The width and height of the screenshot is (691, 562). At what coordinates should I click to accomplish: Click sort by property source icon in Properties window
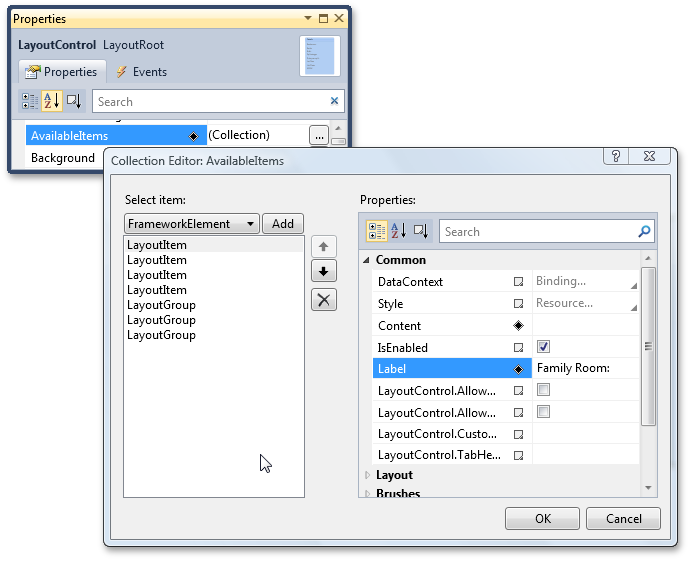74,101
